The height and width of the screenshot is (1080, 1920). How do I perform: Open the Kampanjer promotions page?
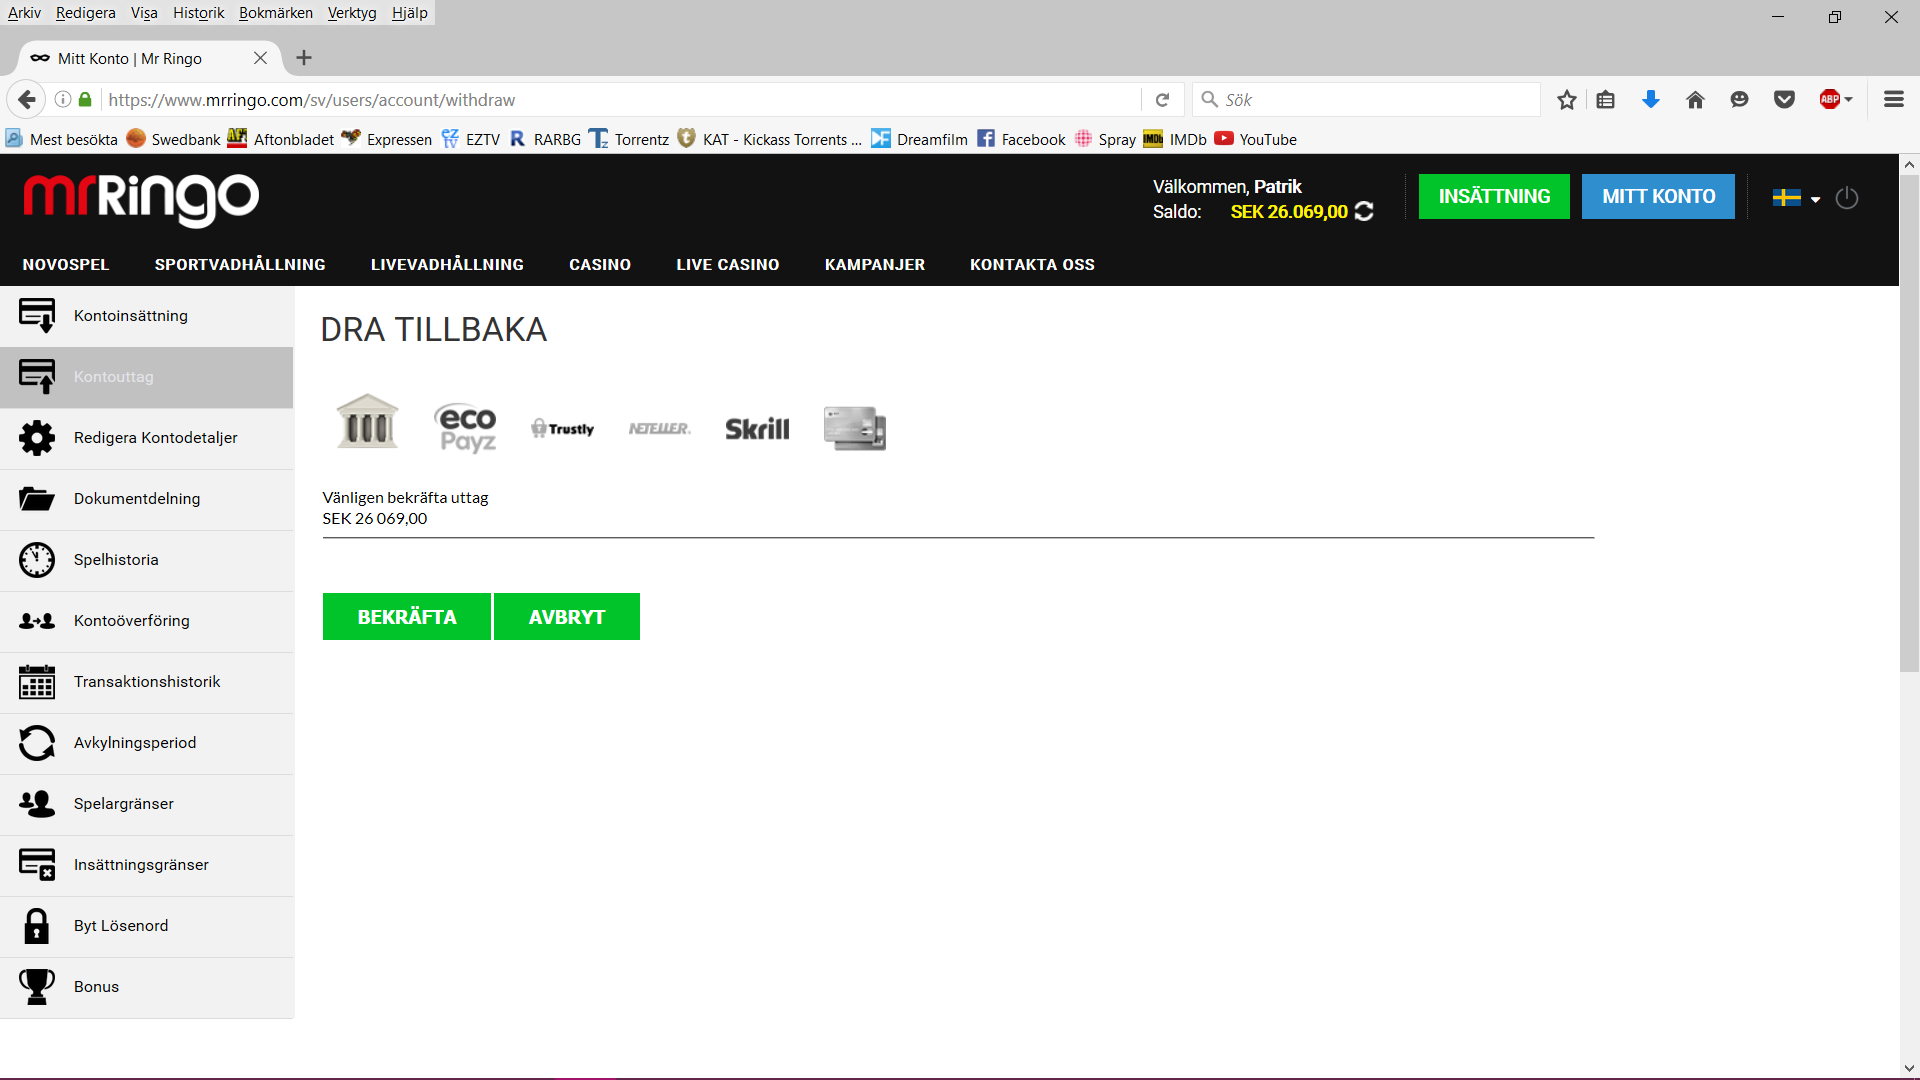click(x=875, y=265)
